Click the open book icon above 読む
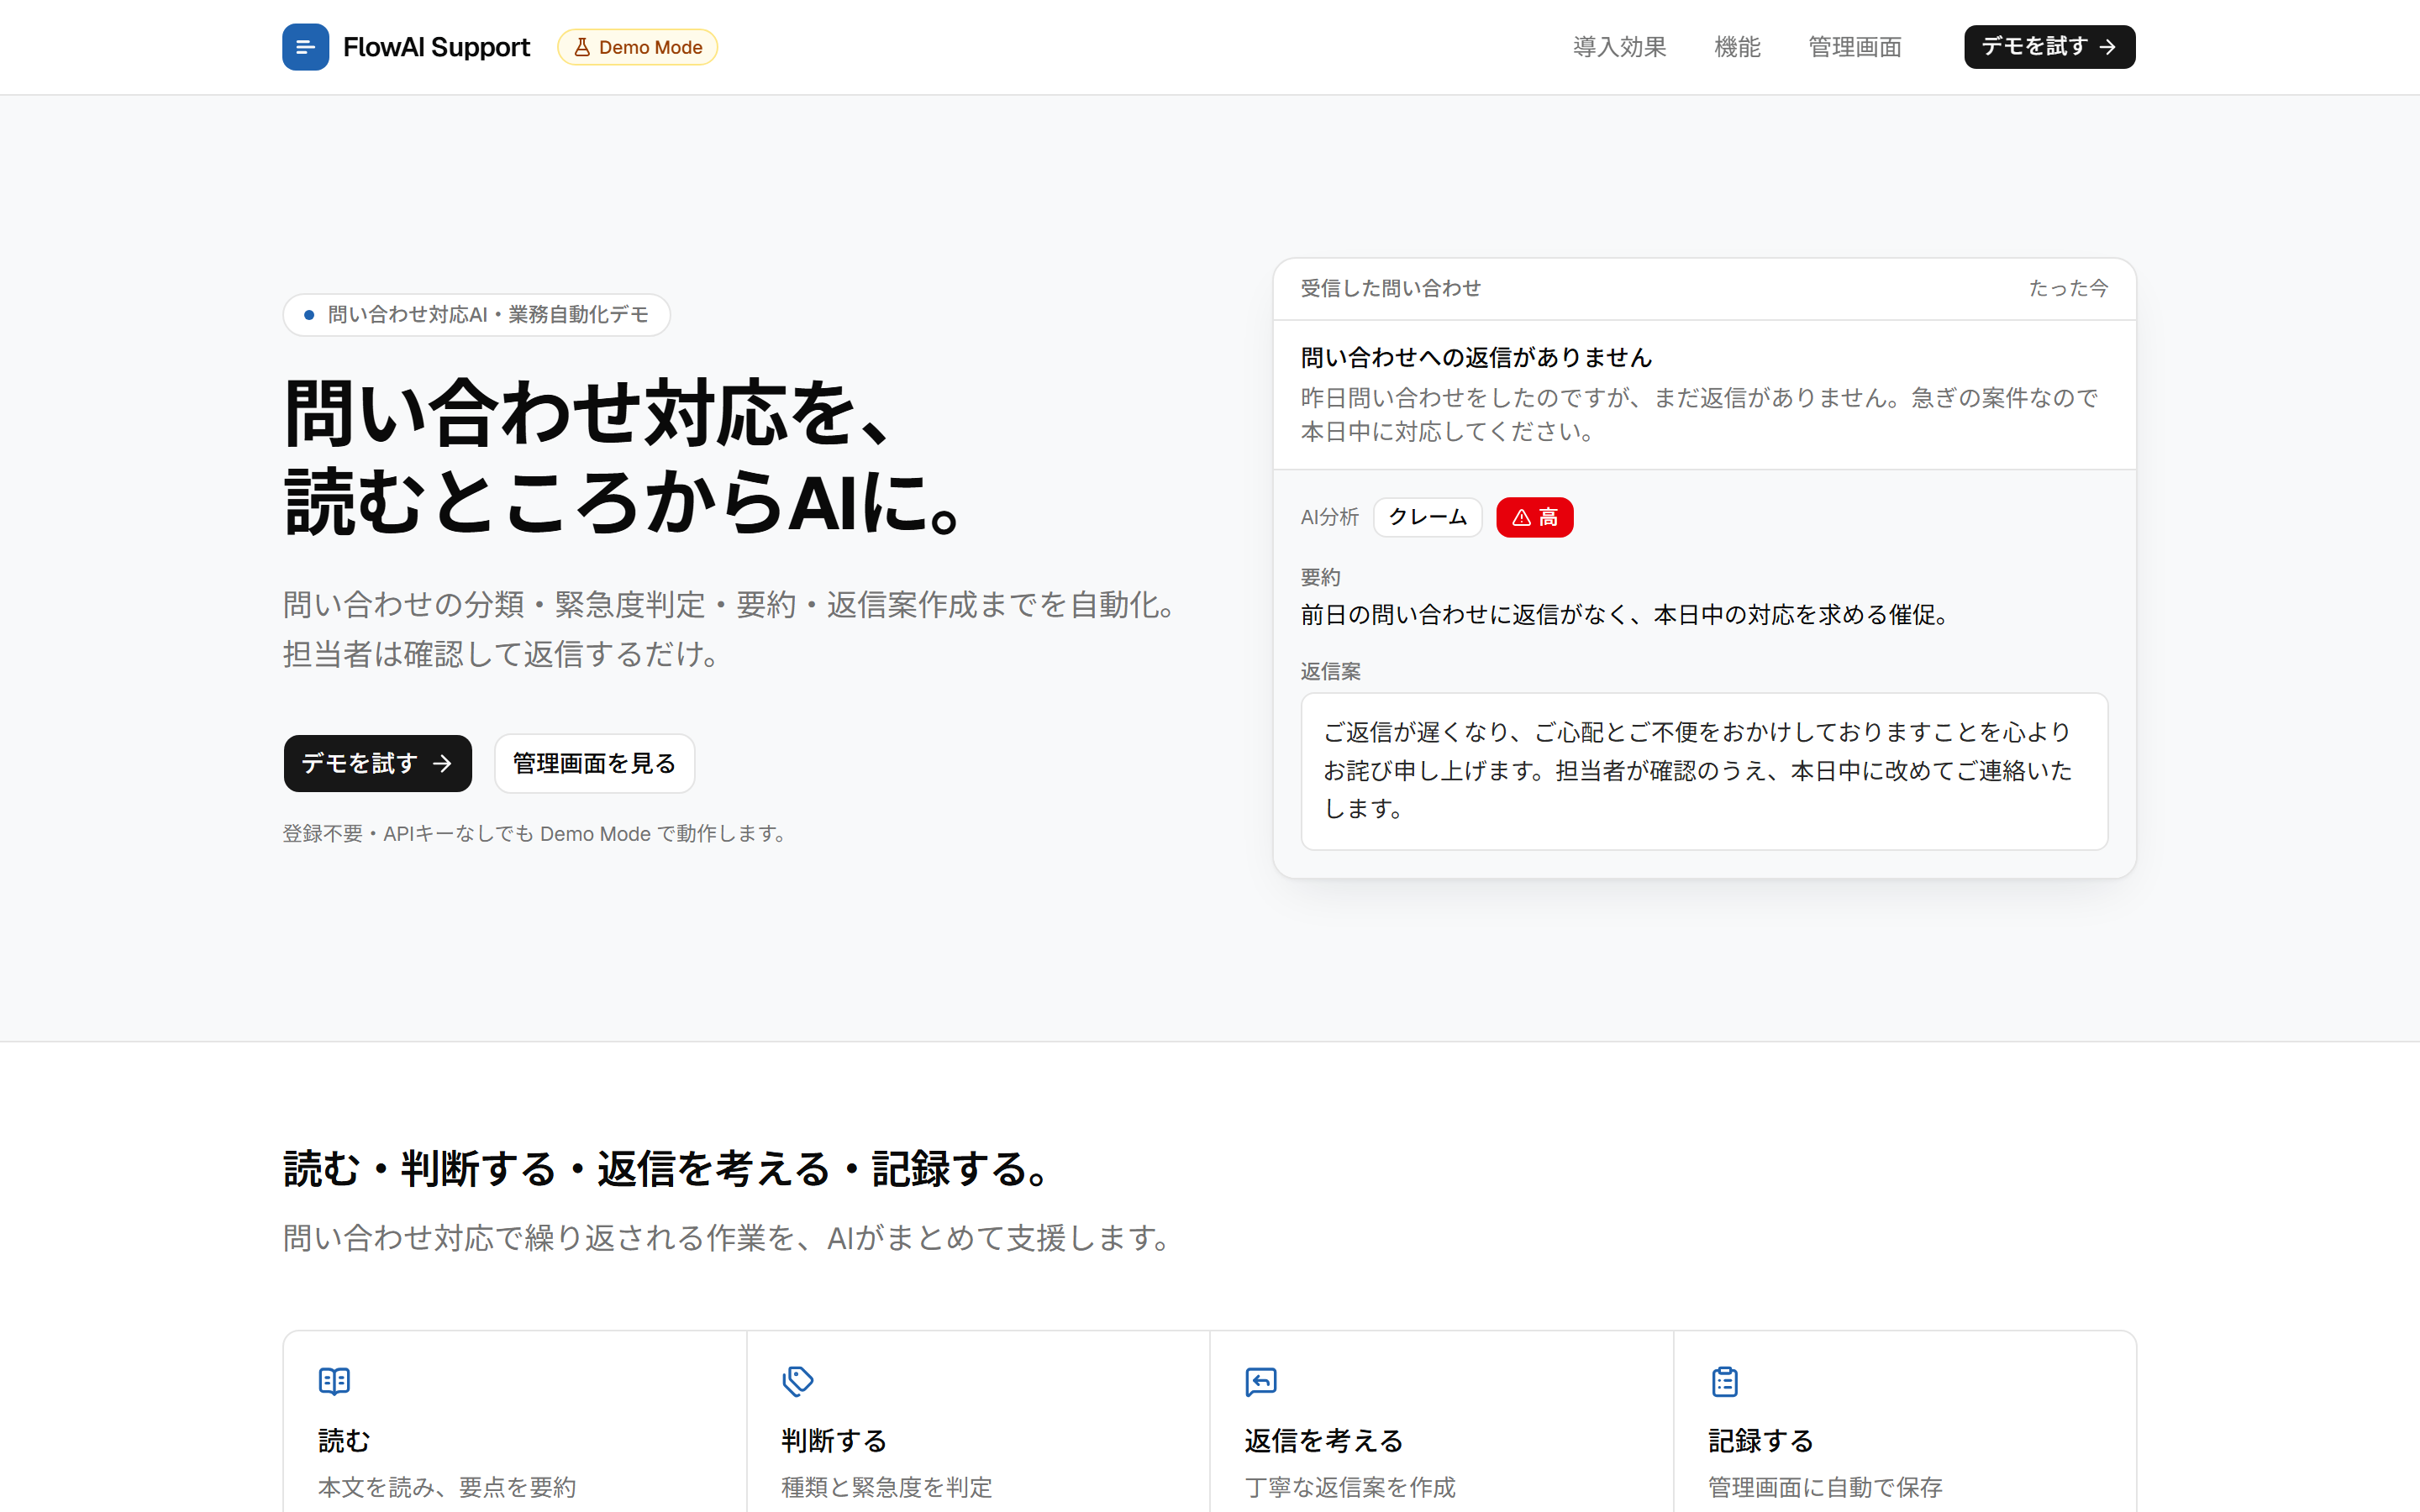Viewport: 2420px width, 1512px height. pyautogui.click(x=334, y=1381)
